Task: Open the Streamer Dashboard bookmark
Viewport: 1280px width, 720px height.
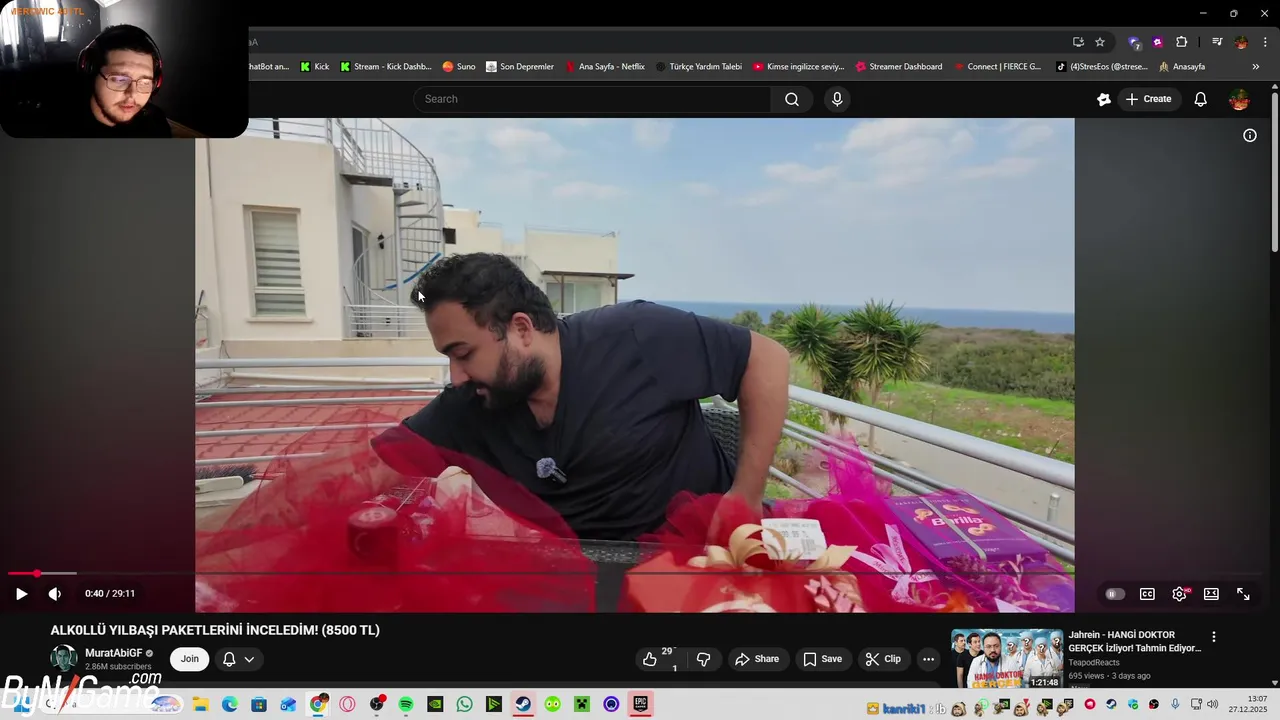Action: pyautogui.click(x=899, y=67)
